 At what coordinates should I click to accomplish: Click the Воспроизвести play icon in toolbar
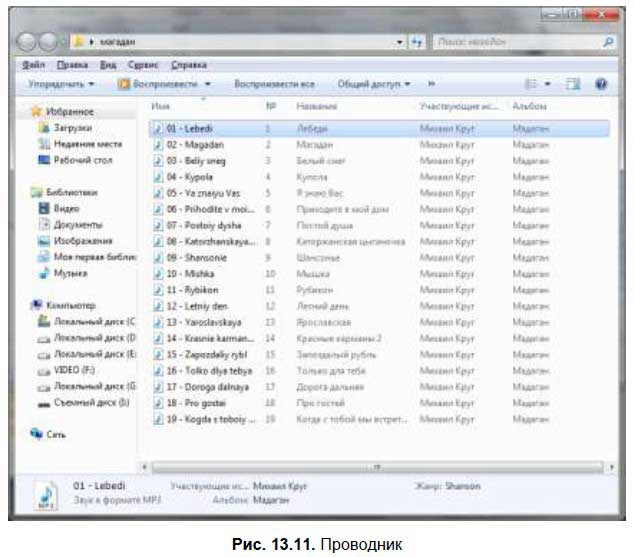(124, 84)
